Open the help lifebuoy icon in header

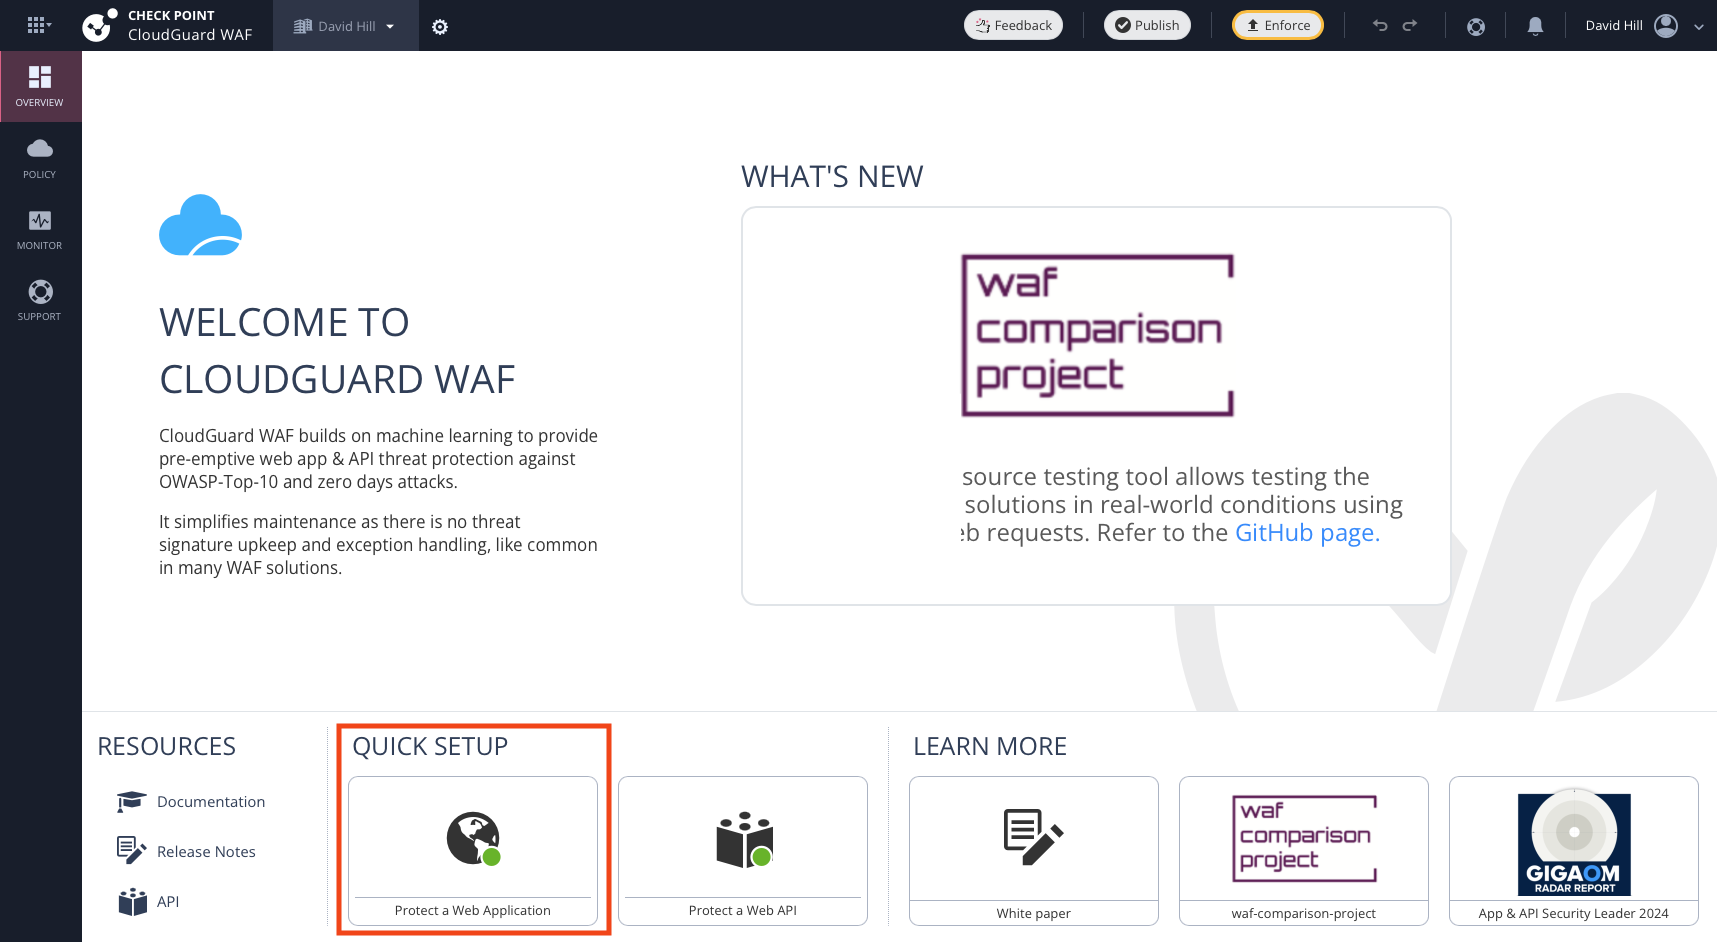[1476, 26]
